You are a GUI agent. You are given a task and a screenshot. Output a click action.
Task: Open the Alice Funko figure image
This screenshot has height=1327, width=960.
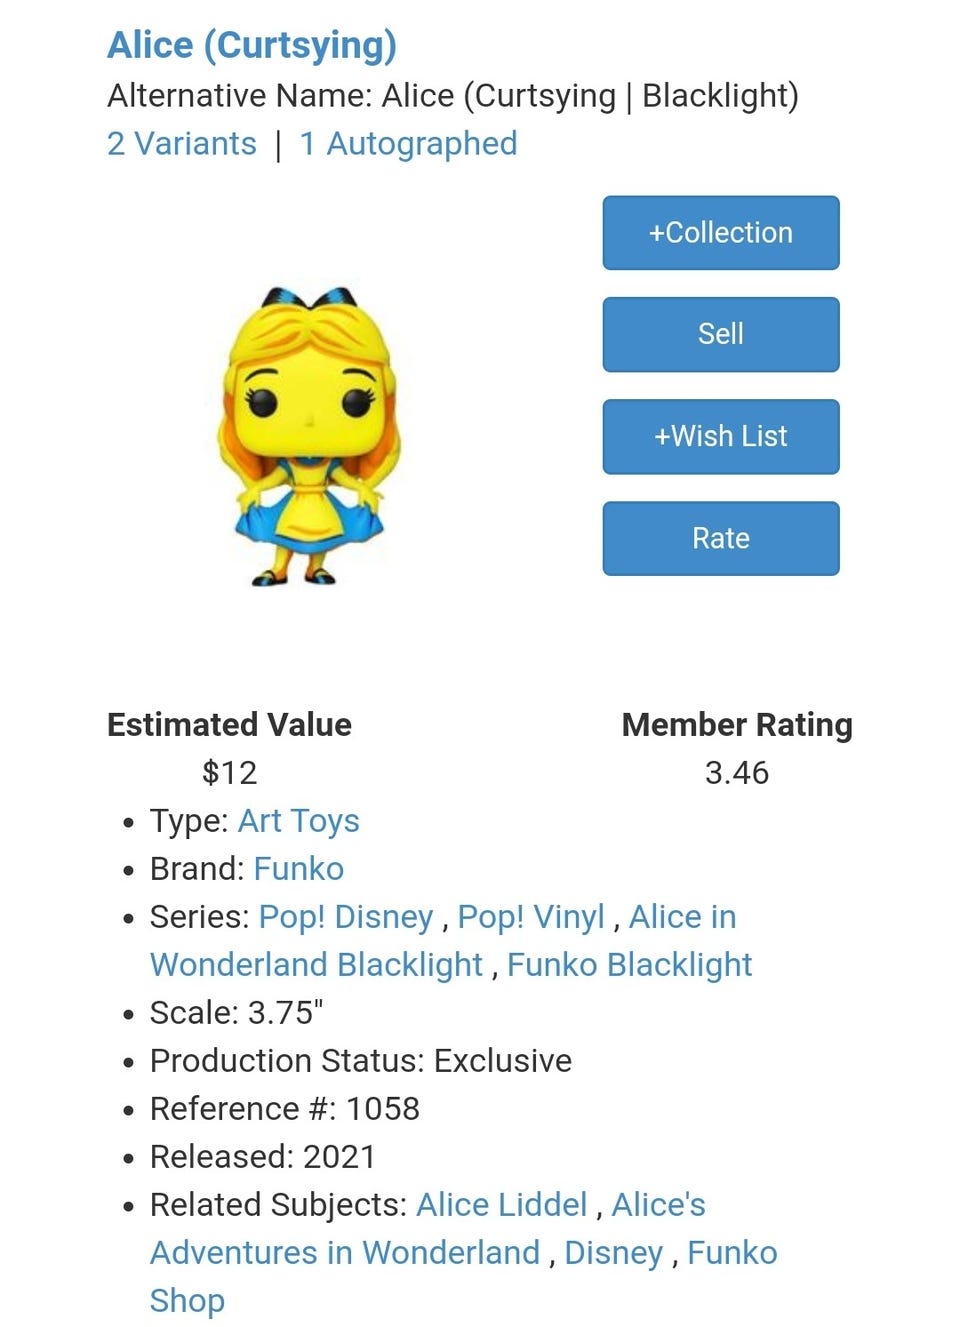coord(308,436)
